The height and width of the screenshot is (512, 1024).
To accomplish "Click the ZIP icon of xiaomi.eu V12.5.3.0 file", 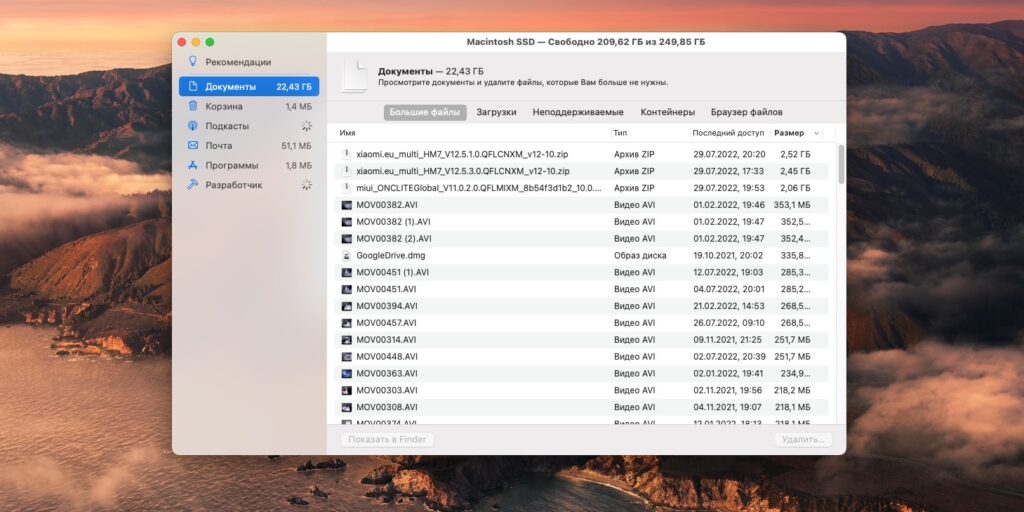I will click(347, 171).
